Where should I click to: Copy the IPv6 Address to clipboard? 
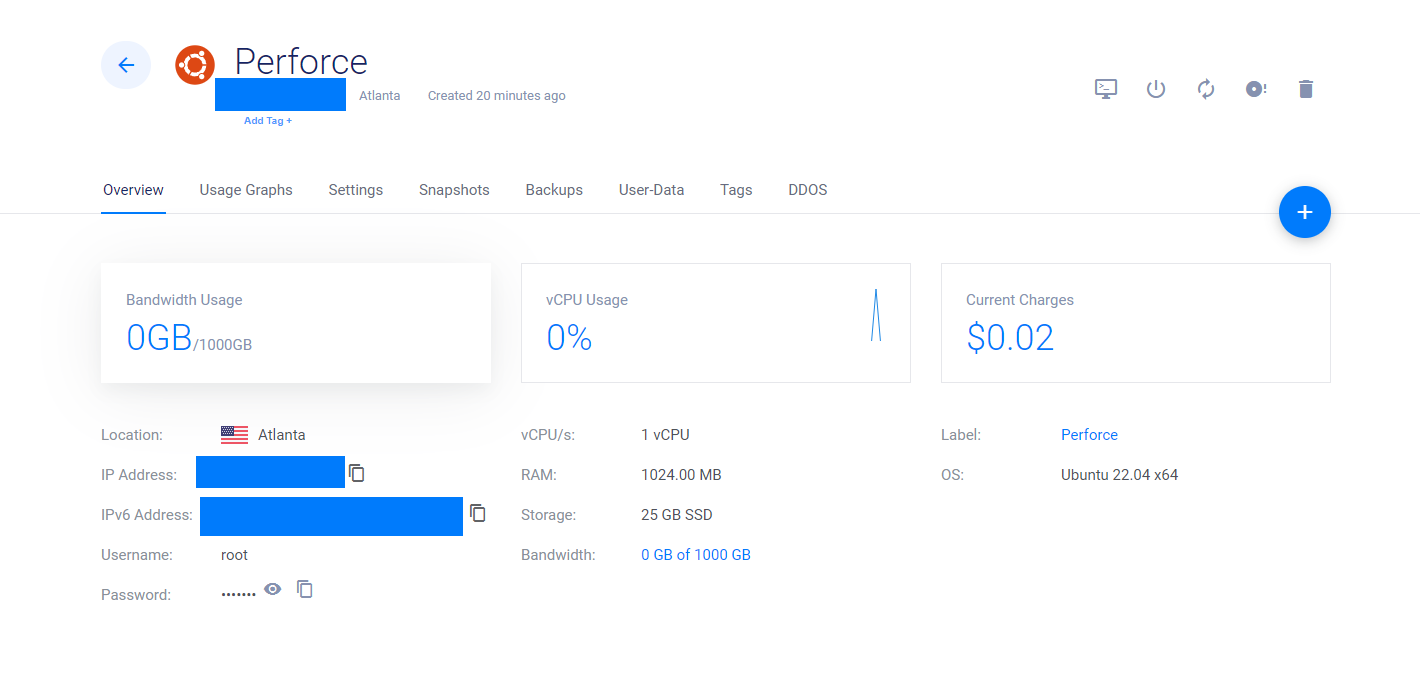click(x=478, y=513)
